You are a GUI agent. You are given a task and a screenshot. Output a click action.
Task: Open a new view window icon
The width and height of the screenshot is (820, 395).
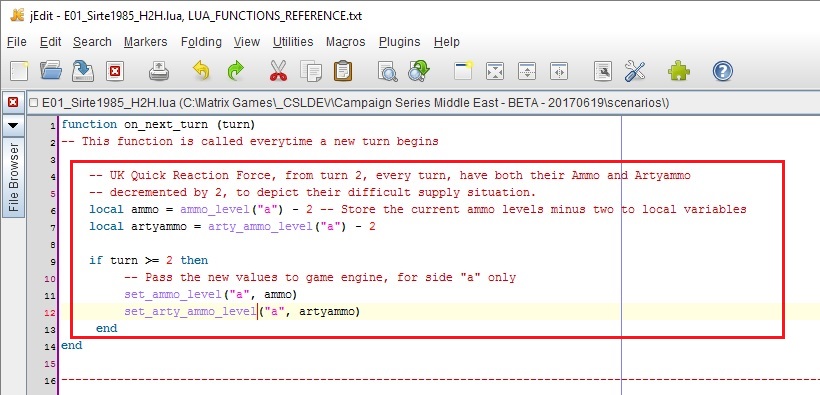463,71
